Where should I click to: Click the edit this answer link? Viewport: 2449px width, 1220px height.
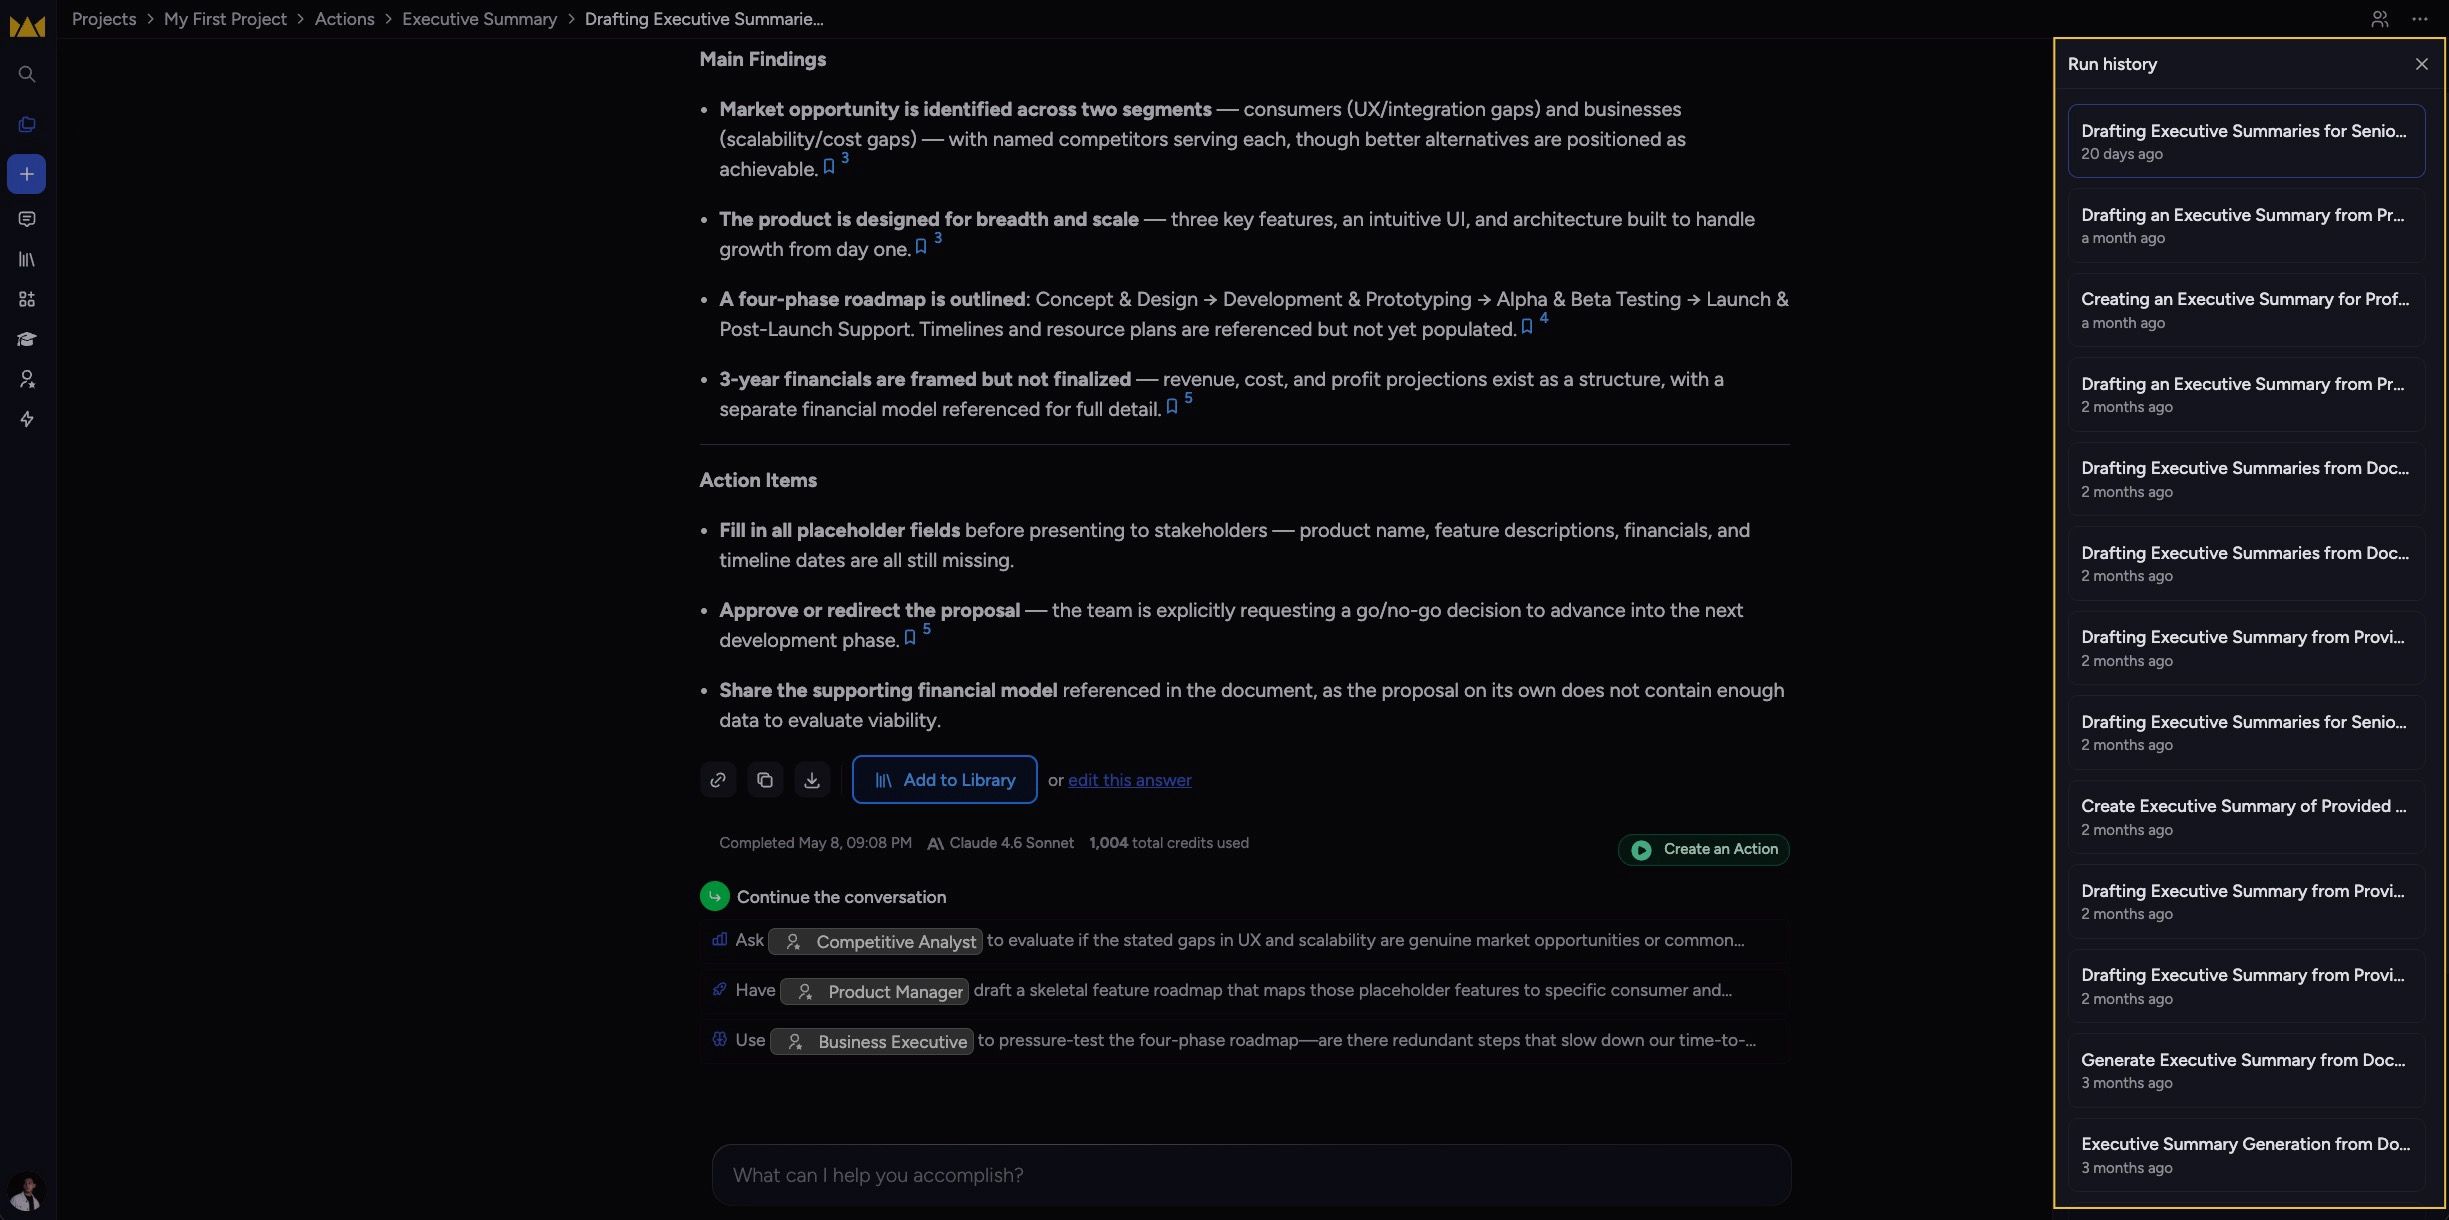click(1129, 780)
